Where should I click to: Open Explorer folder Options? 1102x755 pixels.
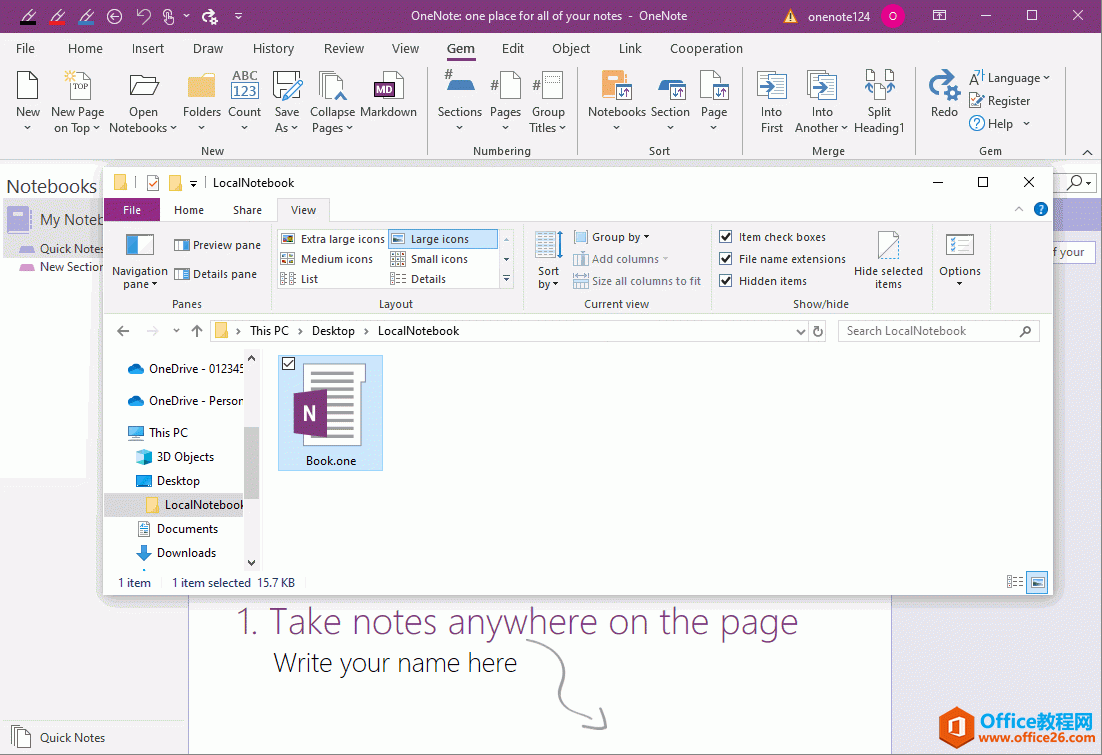click(959, 262)
